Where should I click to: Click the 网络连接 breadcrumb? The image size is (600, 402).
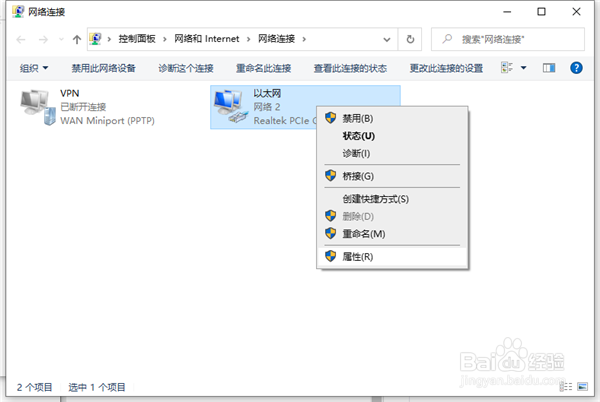[x=276, y=39]
